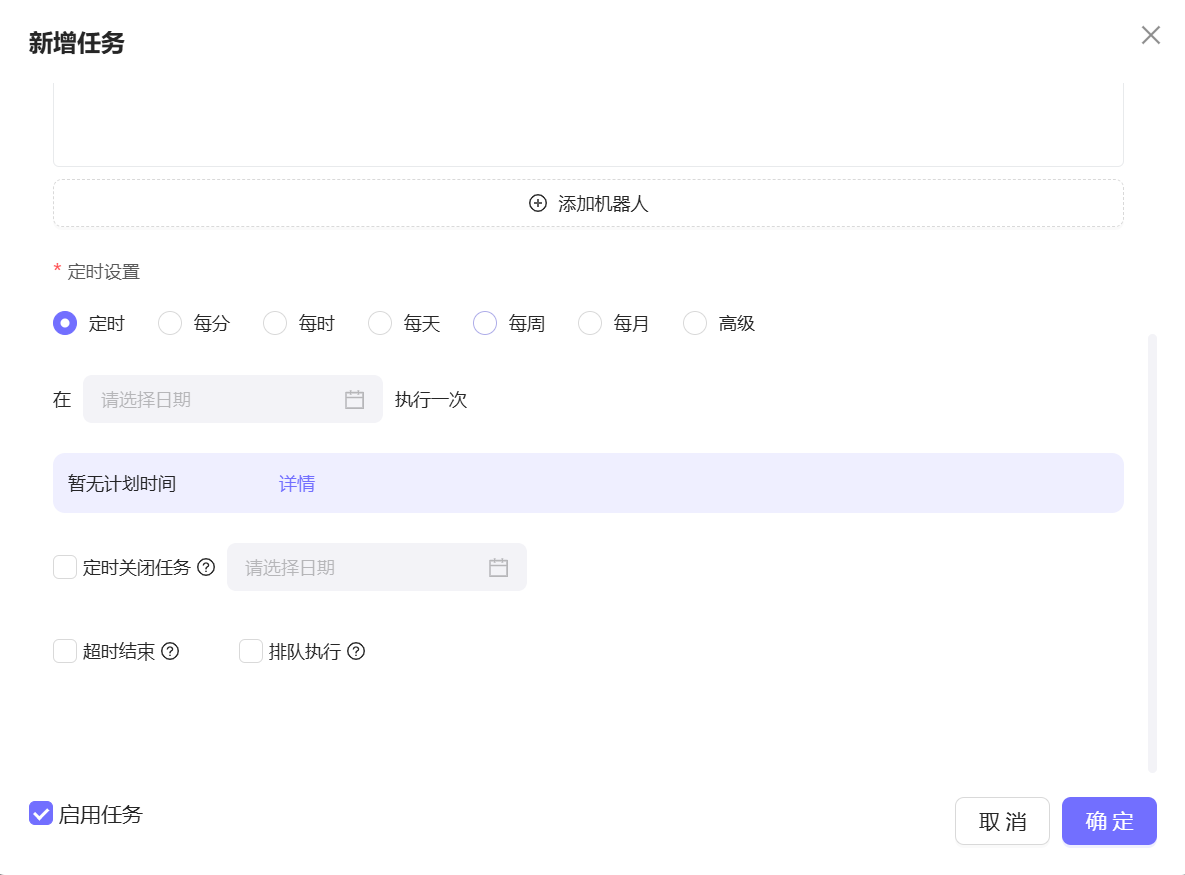This screenshot has height=875, width=1185.
Task: Confirm the task with the 确定 button
Action: (x=1109, y=820)
